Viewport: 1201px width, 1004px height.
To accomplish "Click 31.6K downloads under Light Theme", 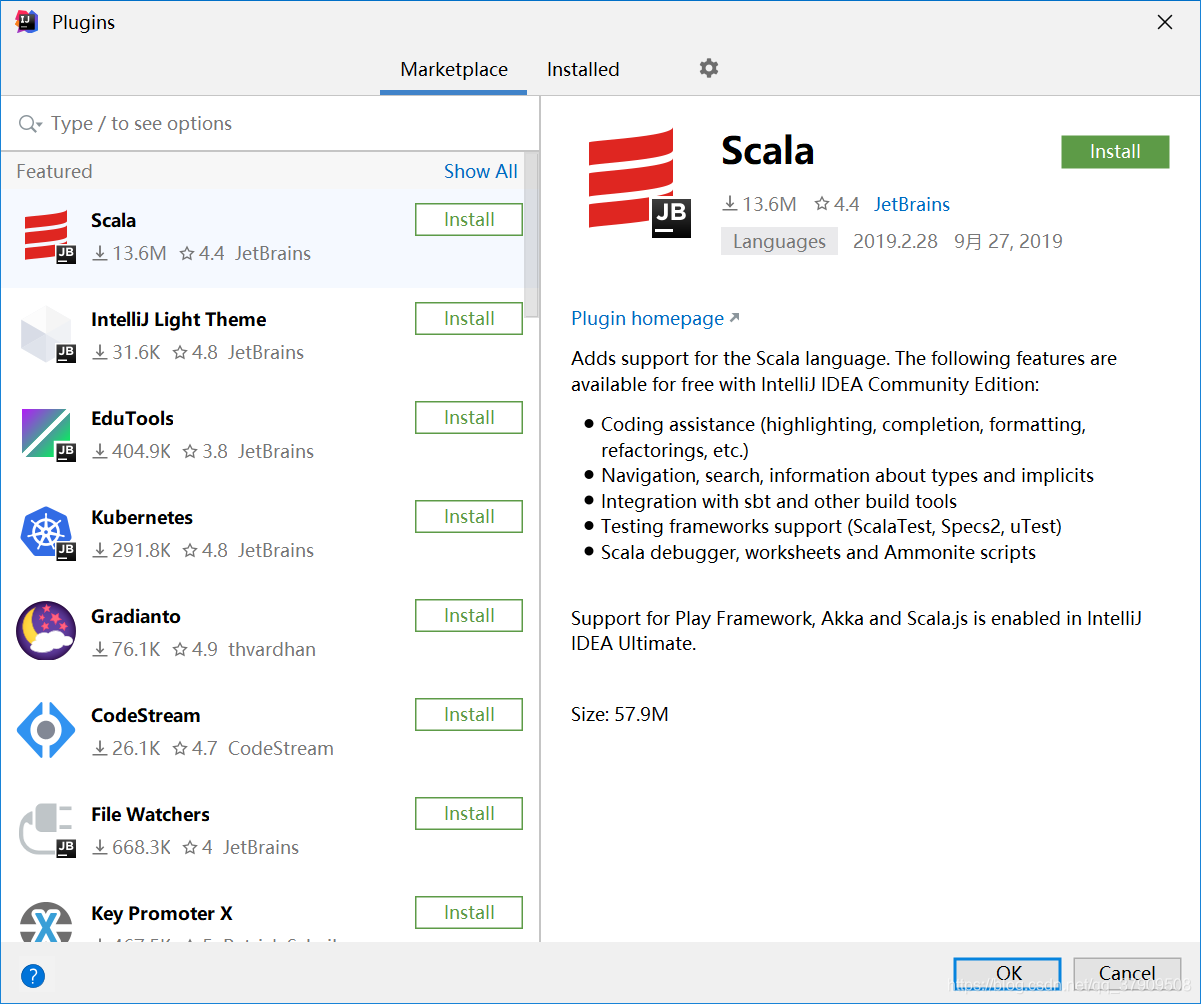I will 126,352.
